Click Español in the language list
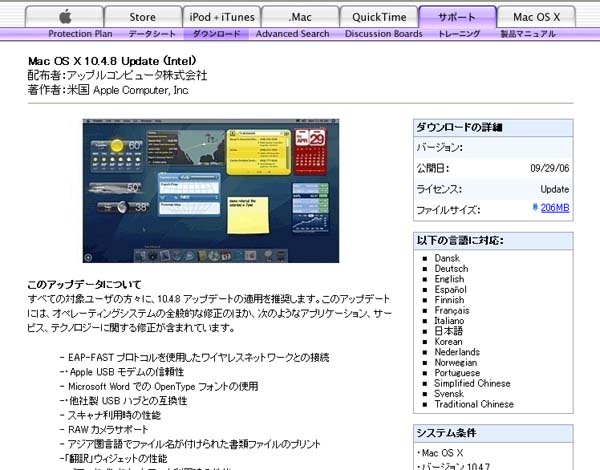This screenshot has width=600, height=470. tap(450, 289)
